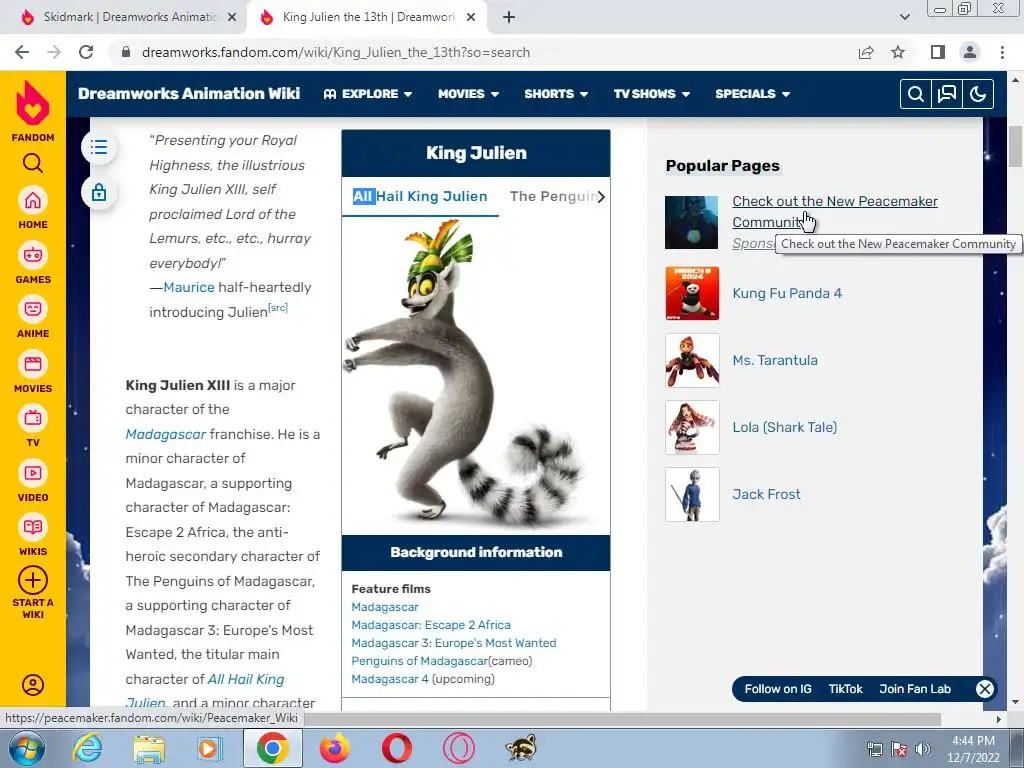Toggle the browser side panel icon
Screen dimensions: 1024x768
[x=937, y=52]
